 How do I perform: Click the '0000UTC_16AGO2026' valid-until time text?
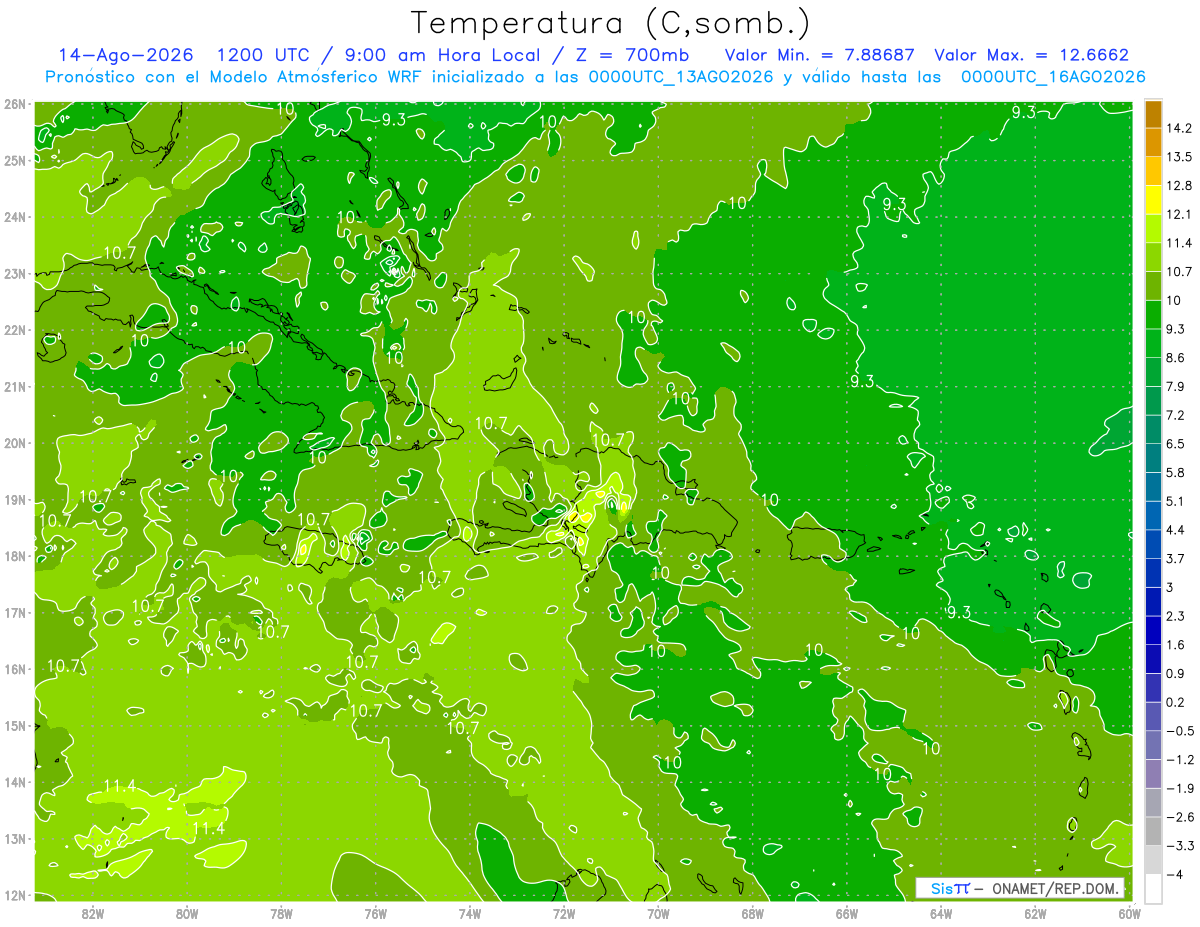[x=1053, y=77]
